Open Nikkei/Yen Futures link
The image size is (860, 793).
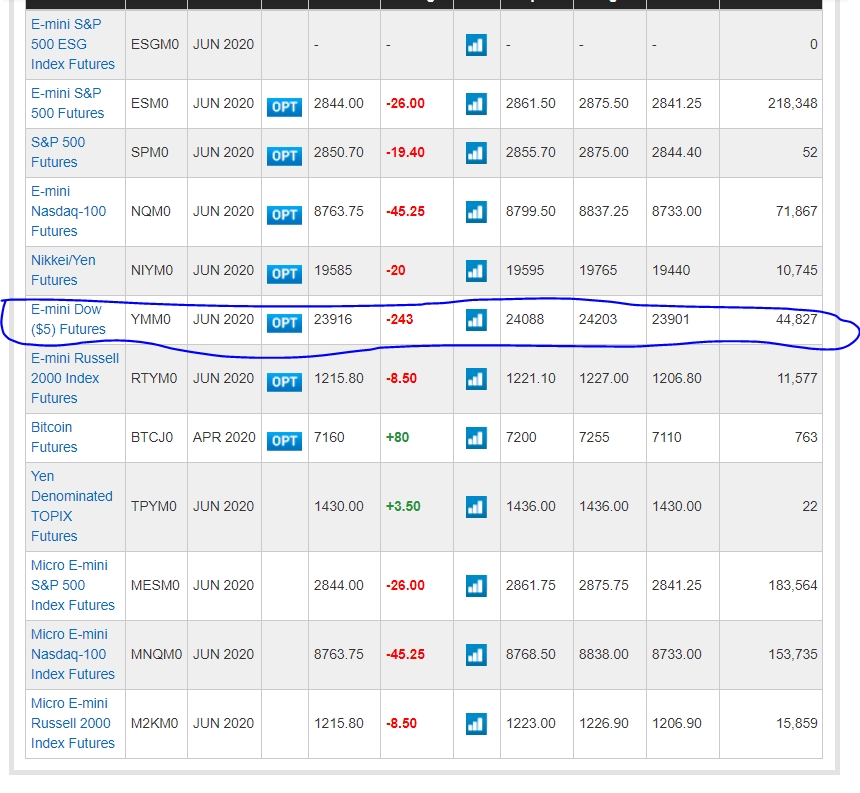tap(63, 270)
